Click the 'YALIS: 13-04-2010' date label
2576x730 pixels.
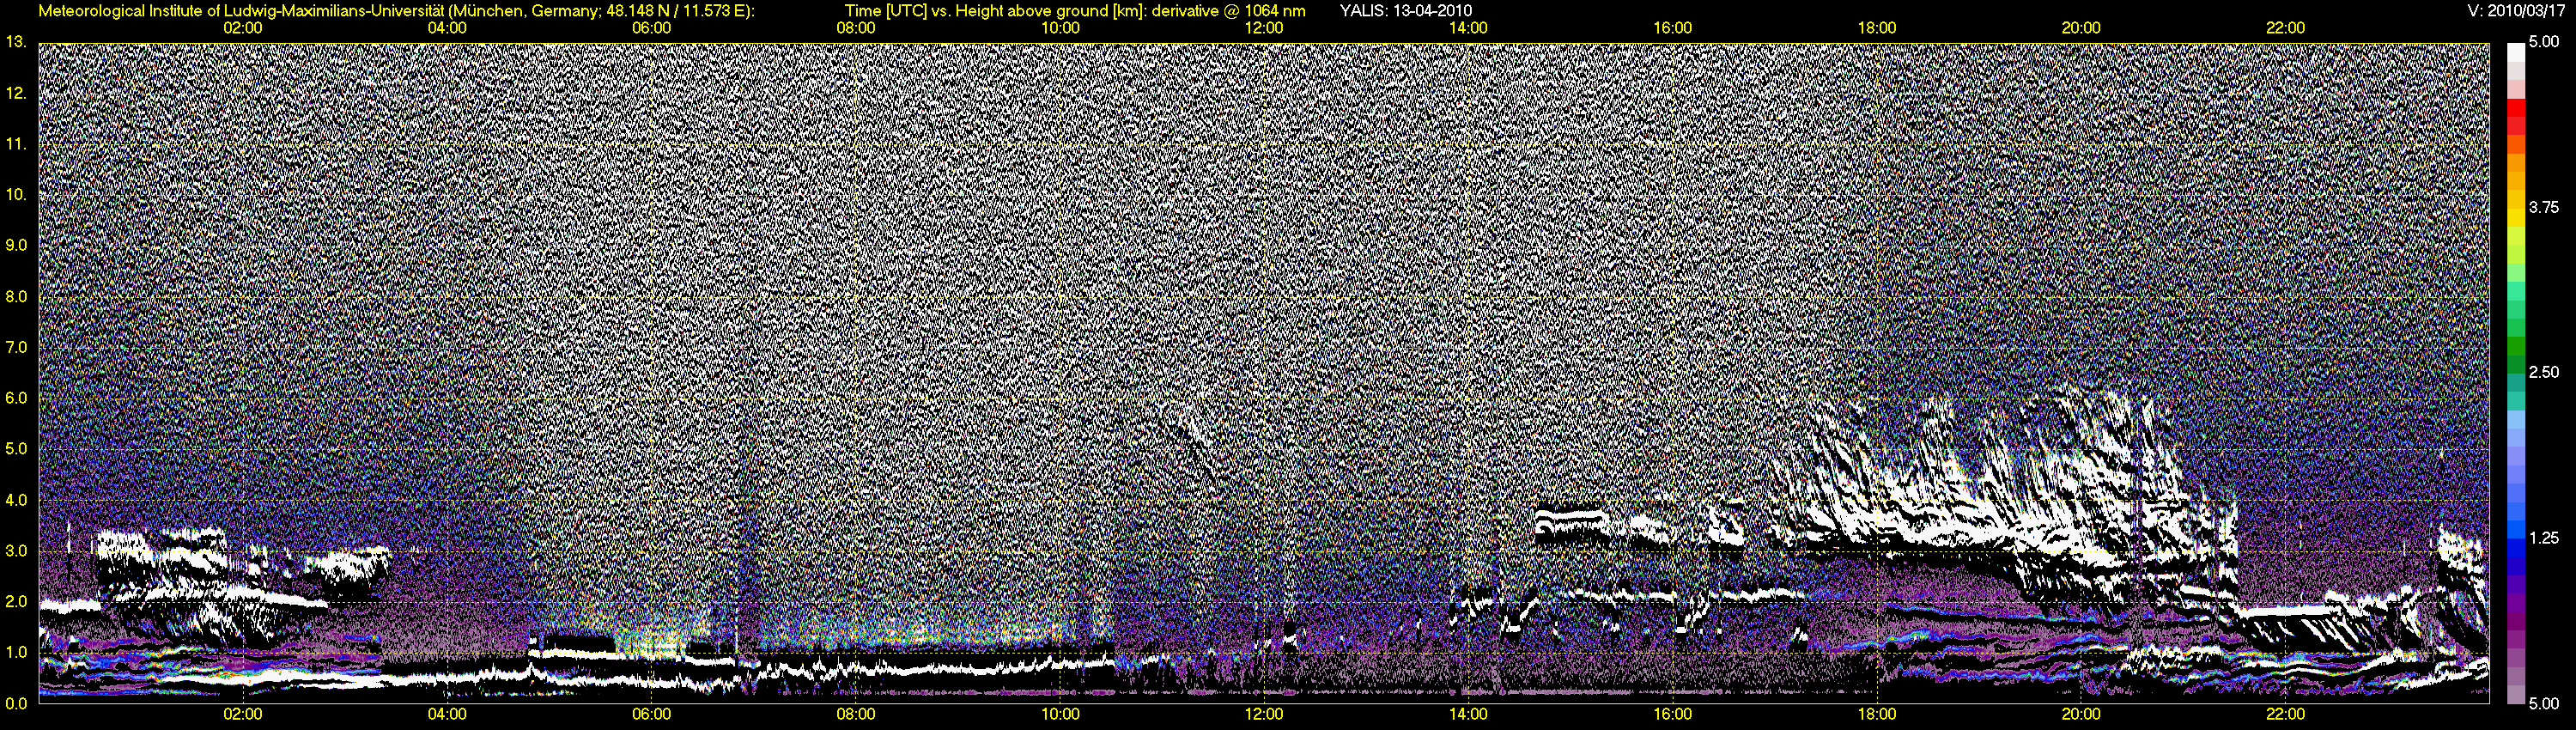[1405, 11]
